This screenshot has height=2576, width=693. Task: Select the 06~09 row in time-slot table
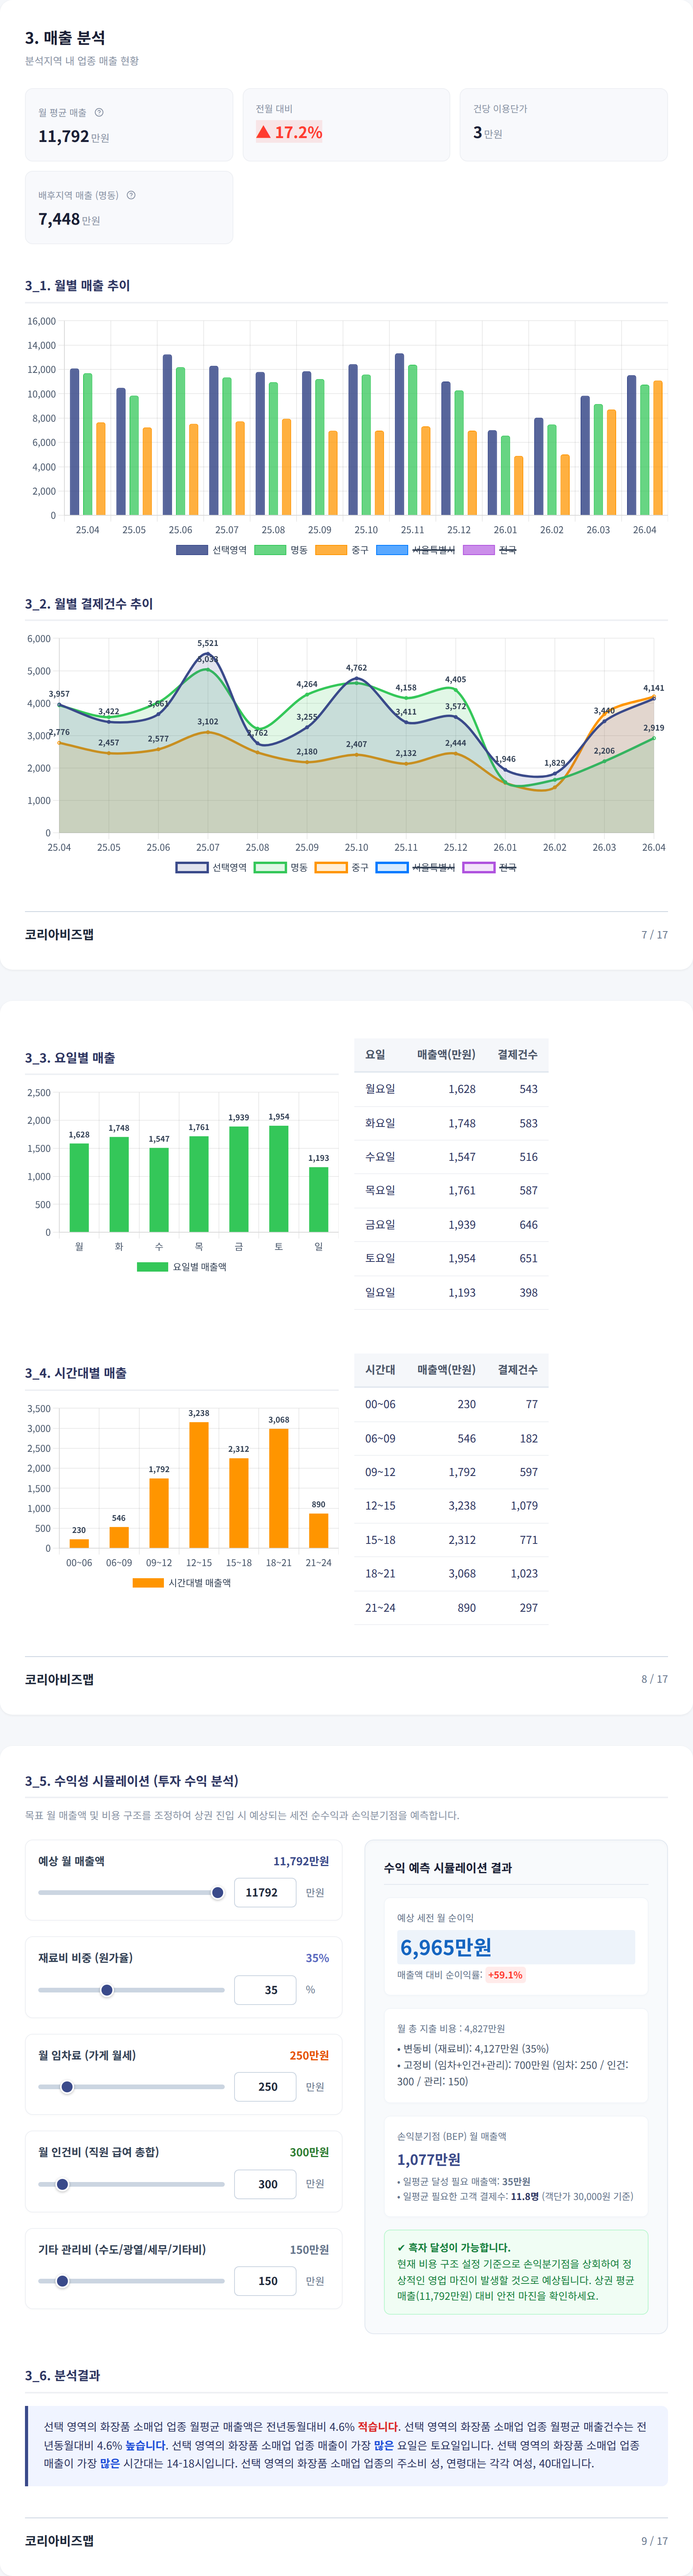coord(451,1439)
